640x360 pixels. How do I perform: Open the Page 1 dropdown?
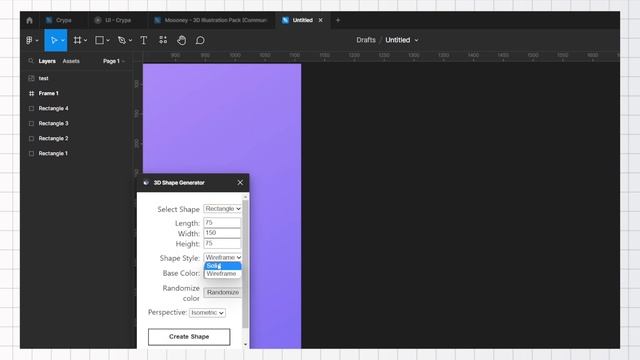point(114,61)
